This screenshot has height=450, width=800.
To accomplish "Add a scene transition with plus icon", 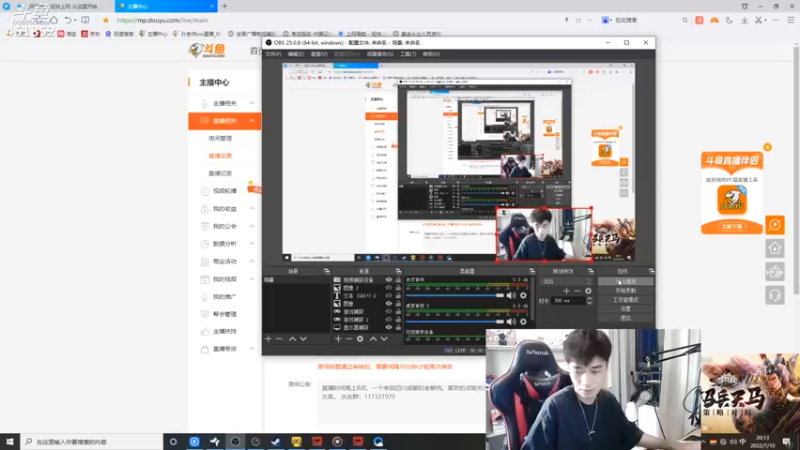I will pos(566,291).
